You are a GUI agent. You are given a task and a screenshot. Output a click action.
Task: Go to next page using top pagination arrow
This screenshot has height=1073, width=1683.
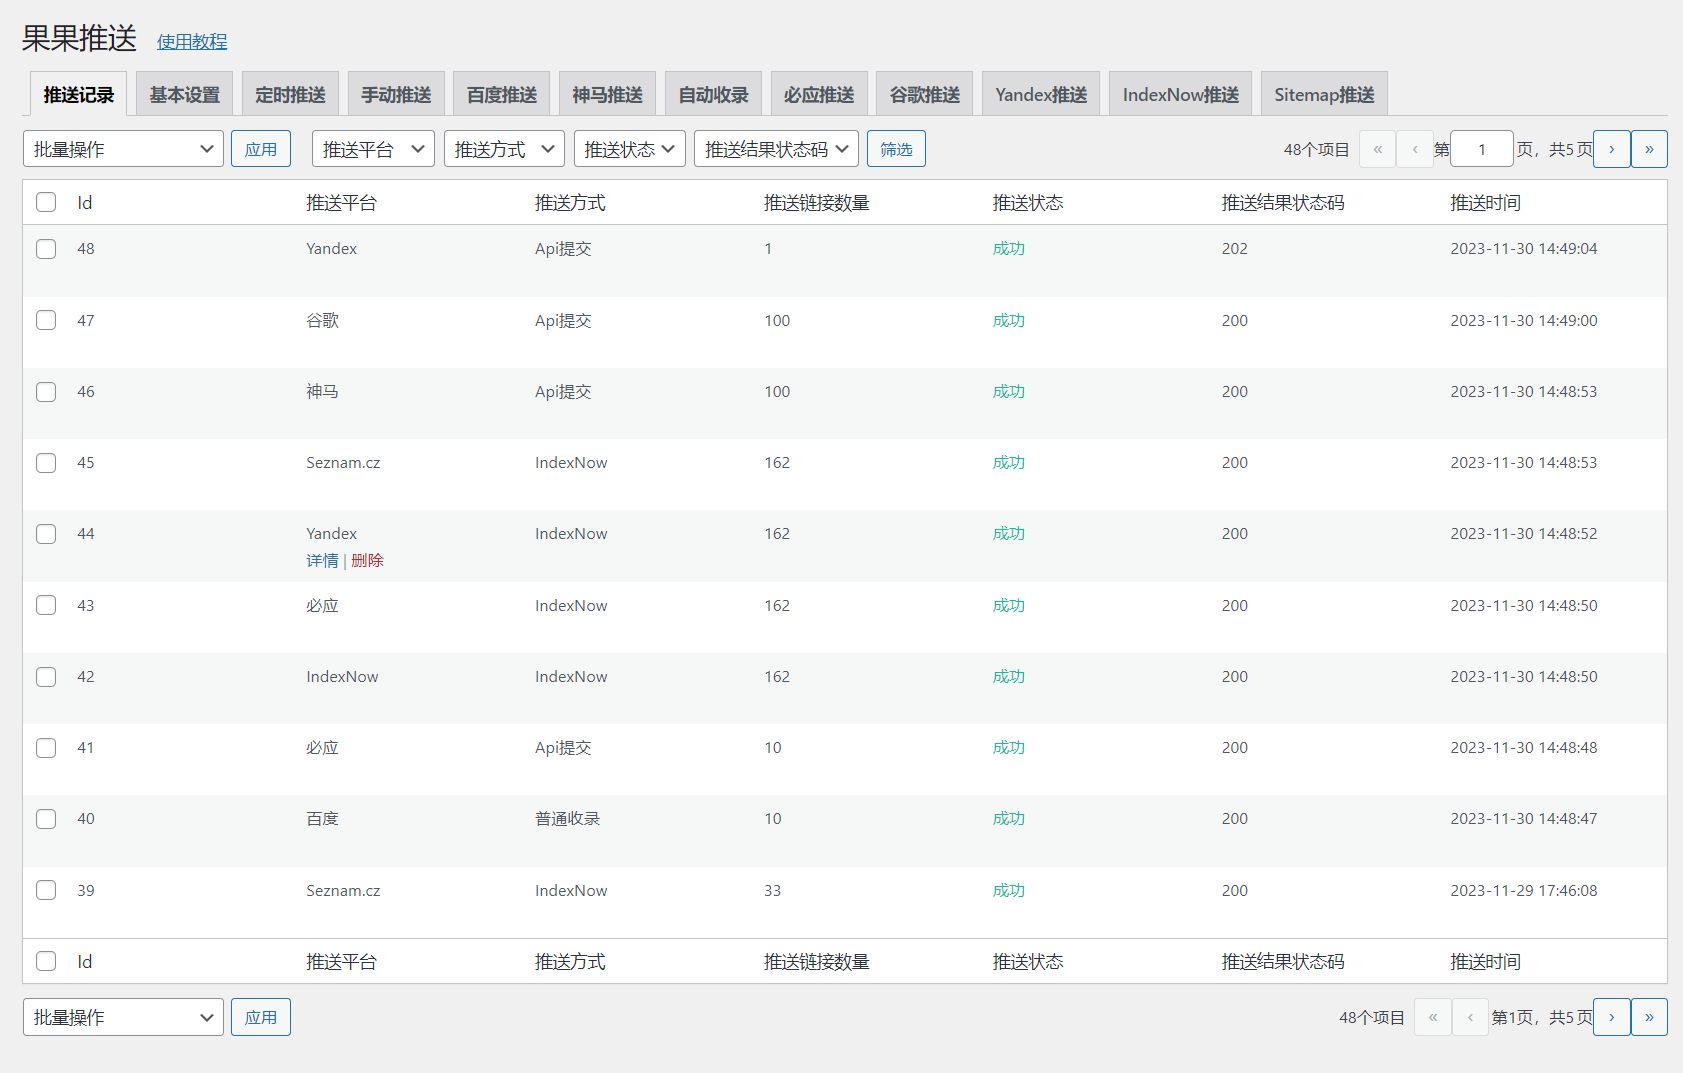coord(1611,149)
